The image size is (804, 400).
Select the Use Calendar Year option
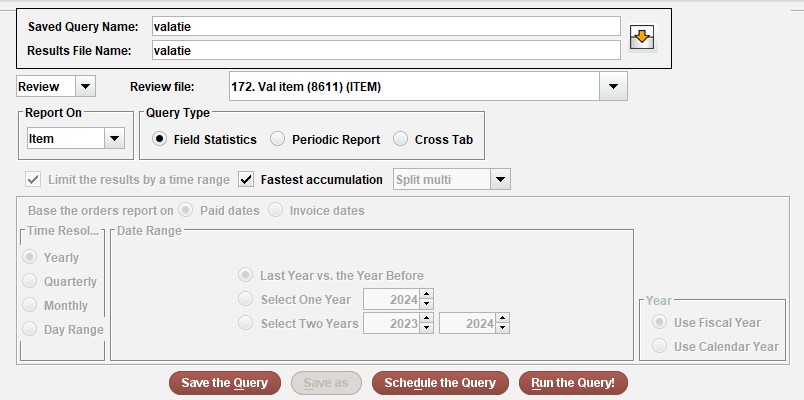tap(659, 347)
